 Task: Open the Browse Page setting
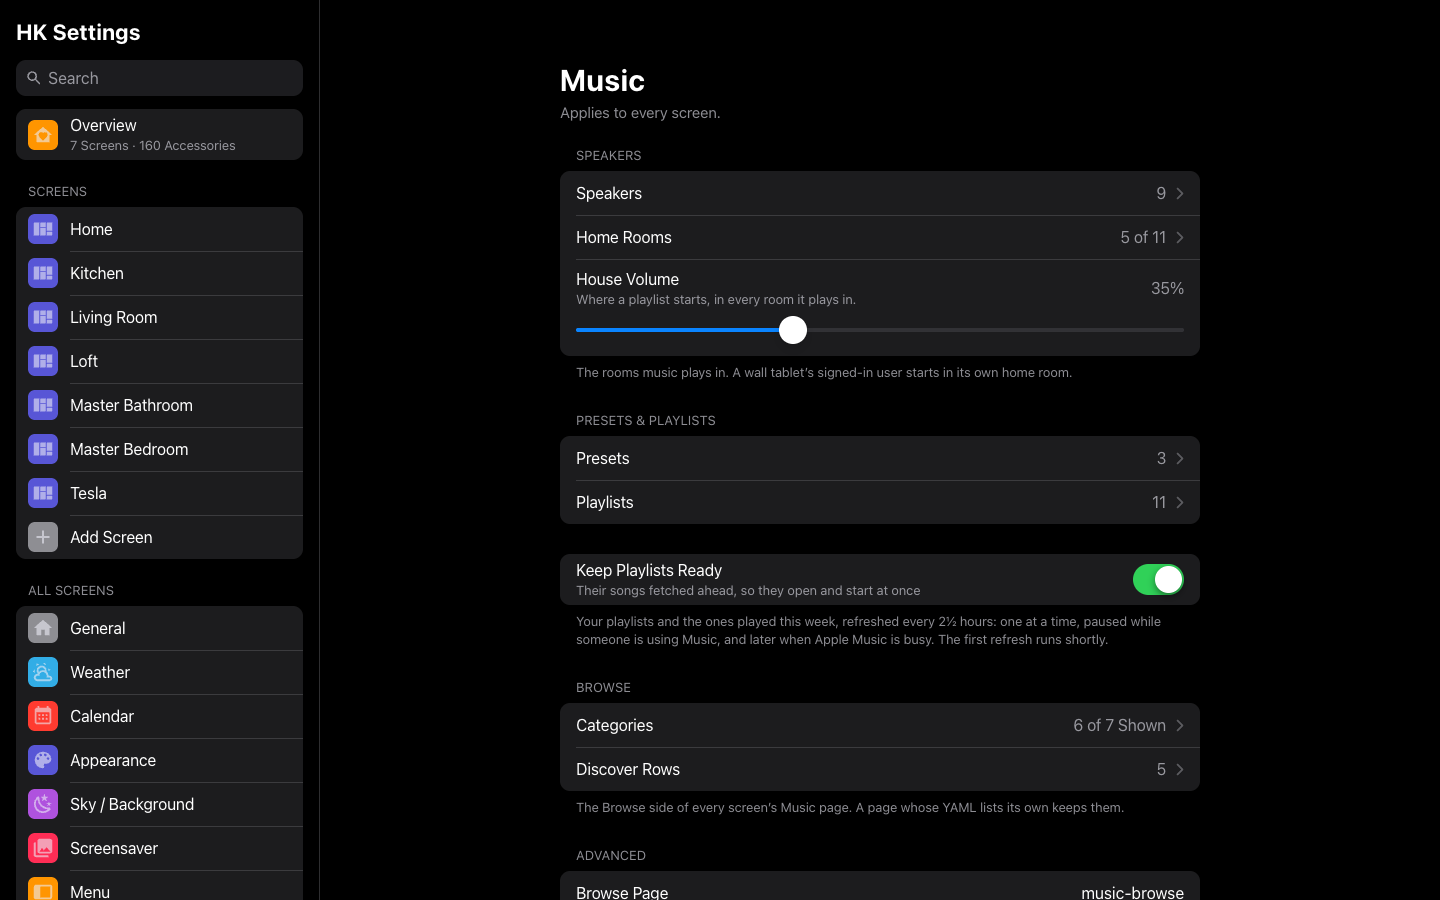click(x=880, y=886)
